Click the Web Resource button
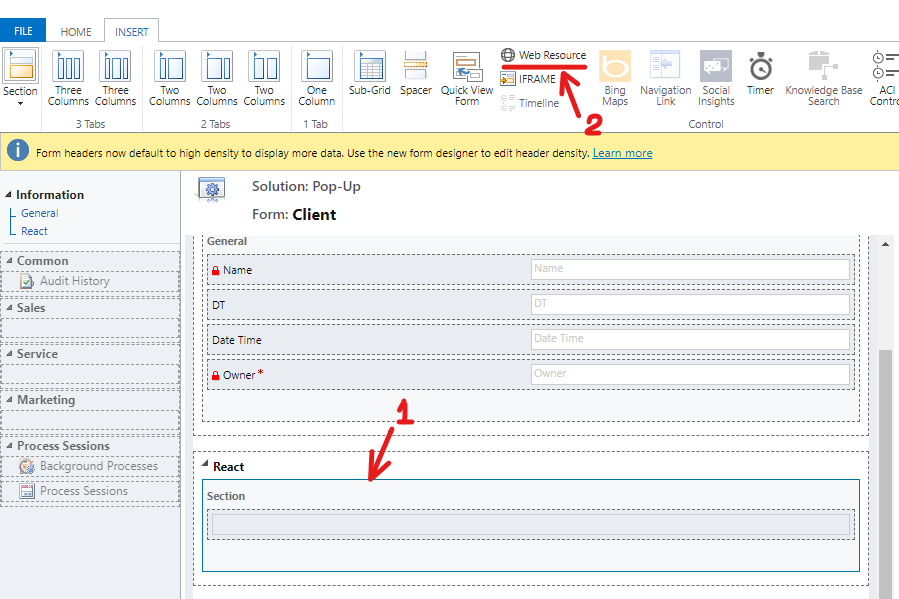Screen dimensions: 899x599 543,55
